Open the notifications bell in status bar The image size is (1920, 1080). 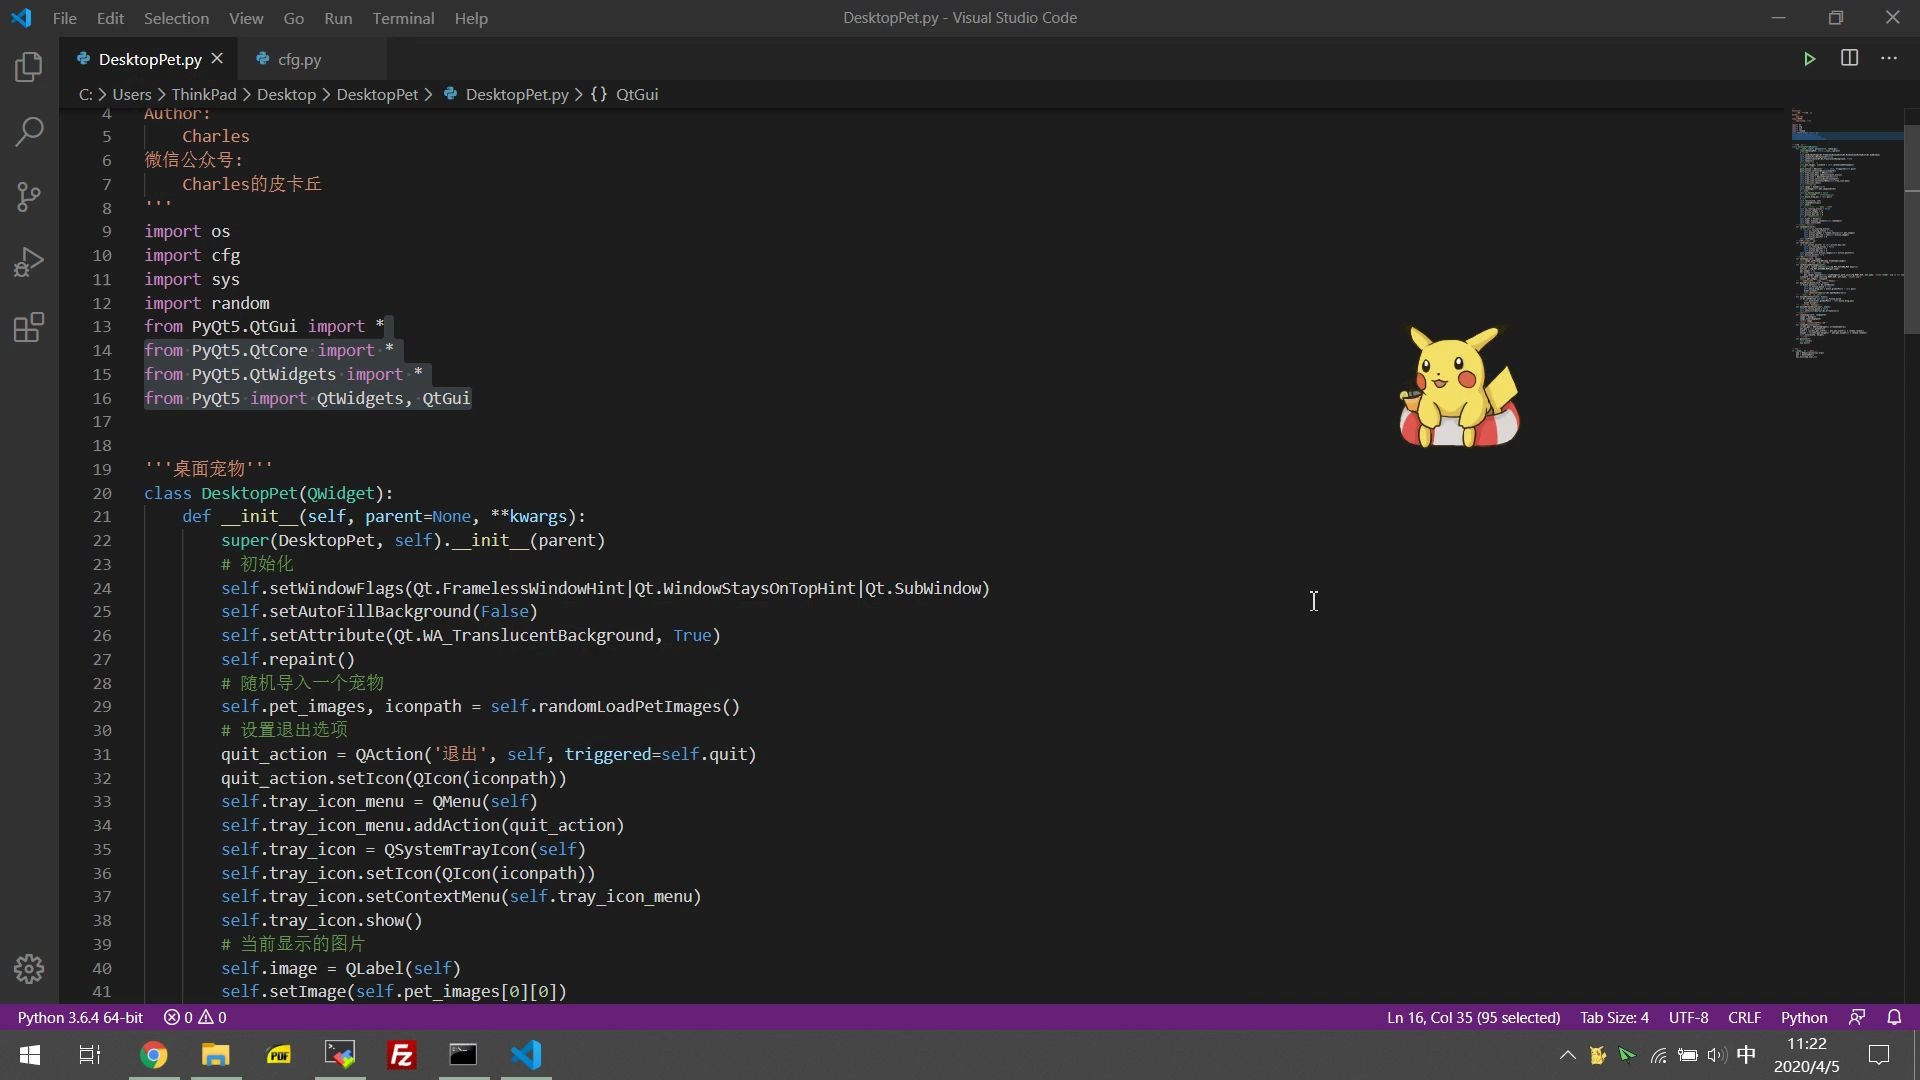click(1894, 1017)
